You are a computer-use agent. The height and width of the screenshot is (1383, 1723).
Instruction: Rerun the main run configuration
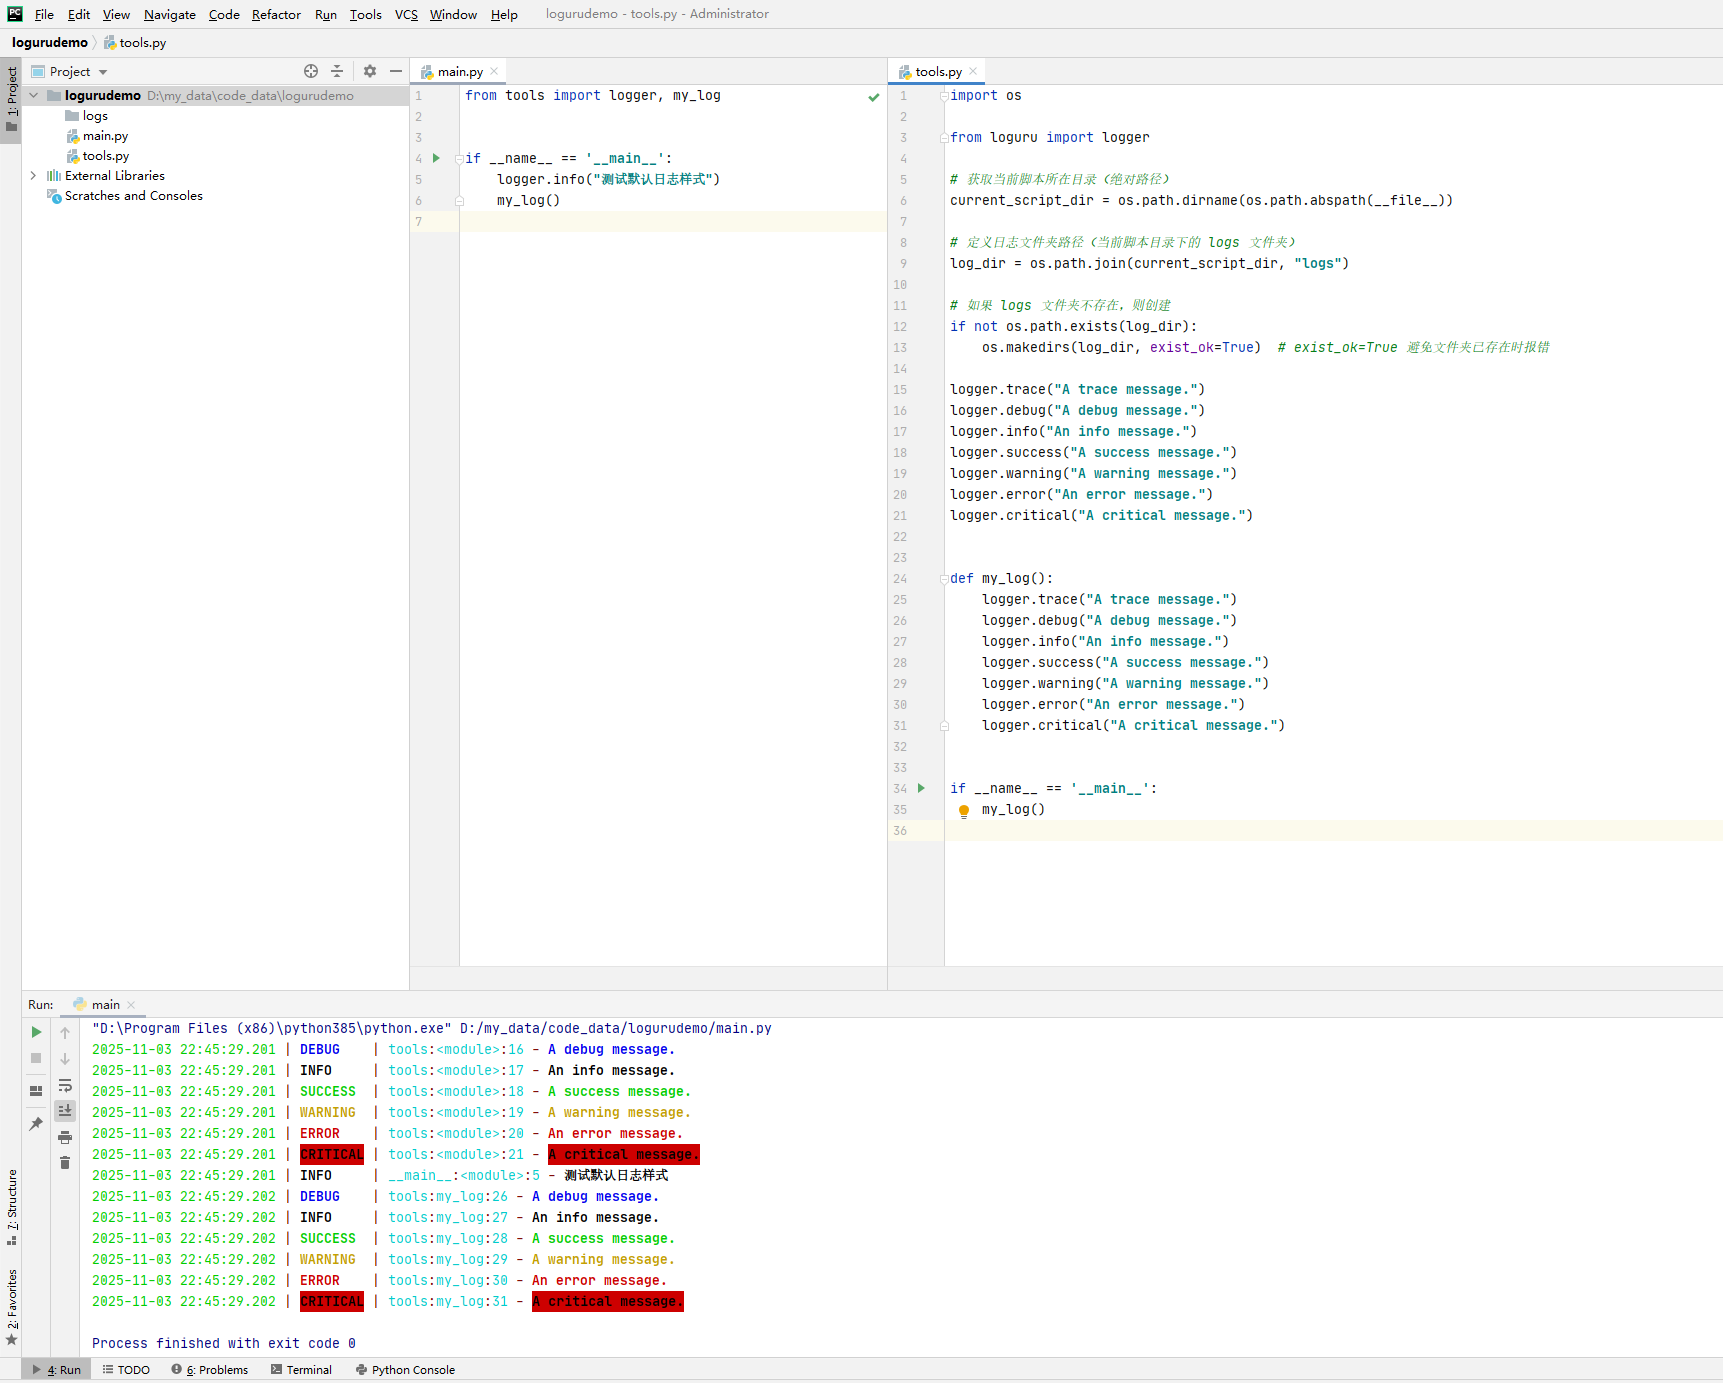pos(35,1031)
